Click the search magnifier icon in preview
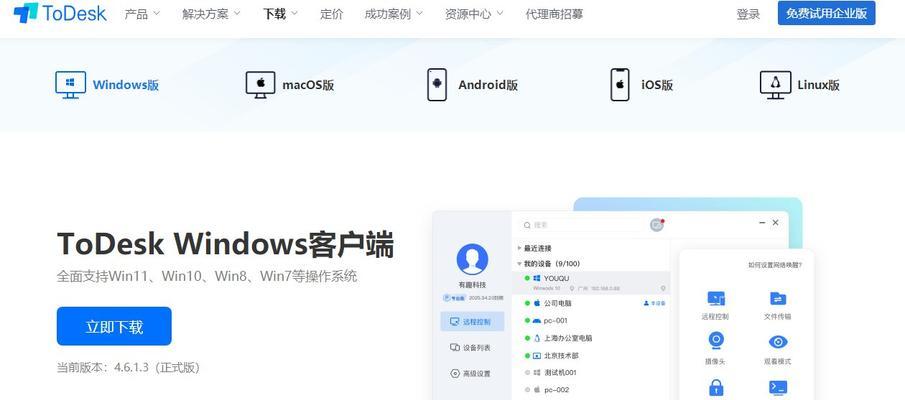The image size is (905, 400). [x=527, y=225]
